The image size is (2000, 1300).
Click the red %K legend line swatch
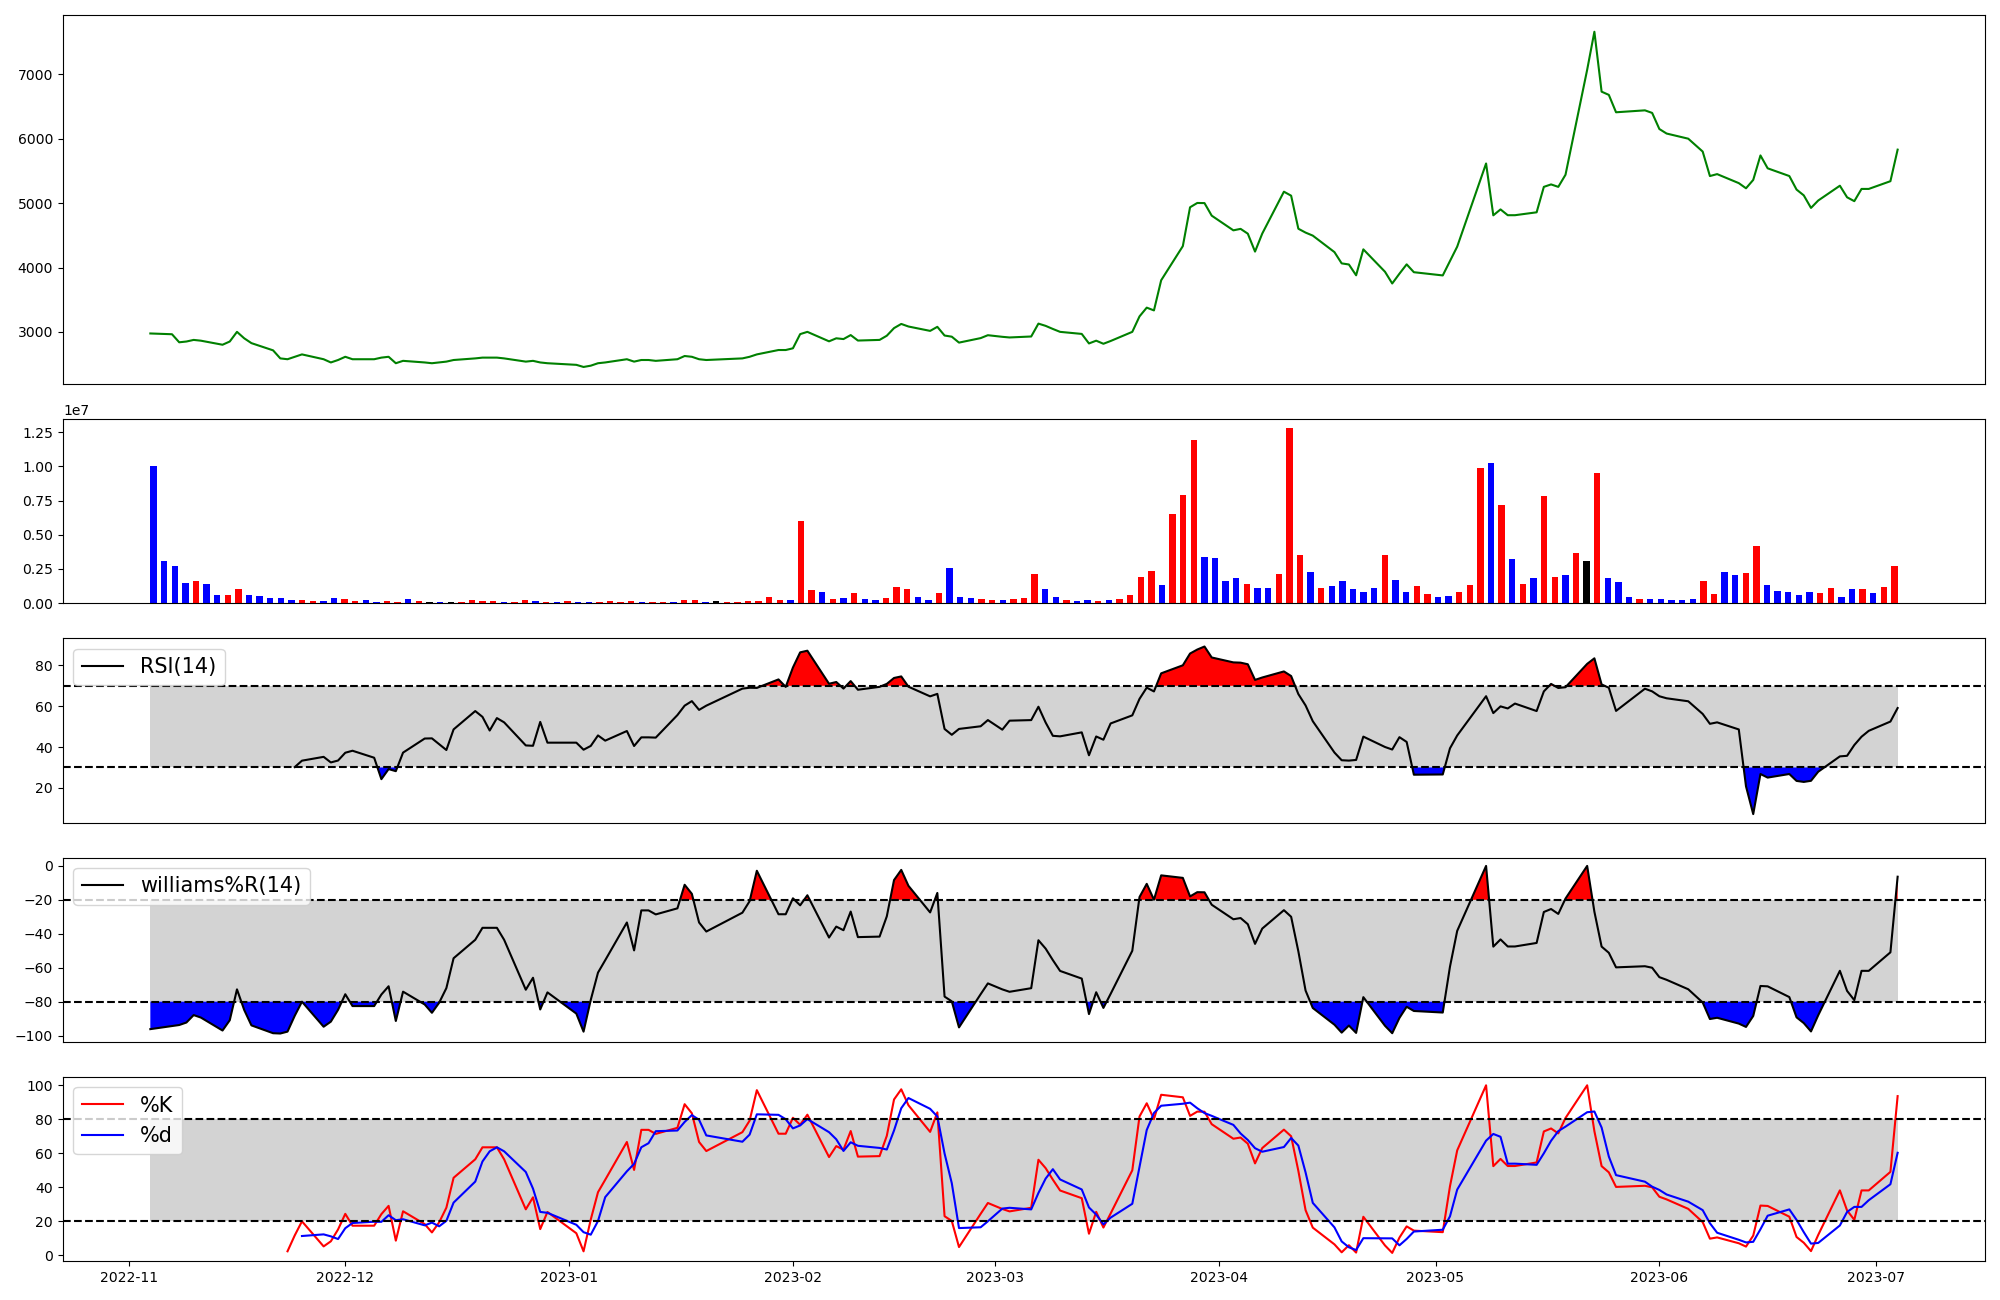tap(103, 1105)
